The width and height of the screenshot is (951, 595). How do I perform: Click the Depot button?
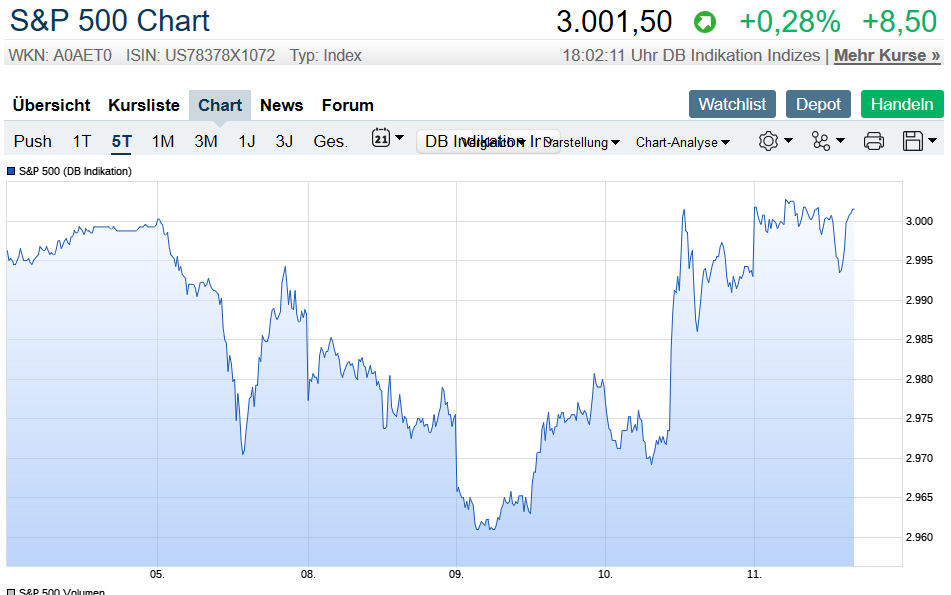point(818,104)
